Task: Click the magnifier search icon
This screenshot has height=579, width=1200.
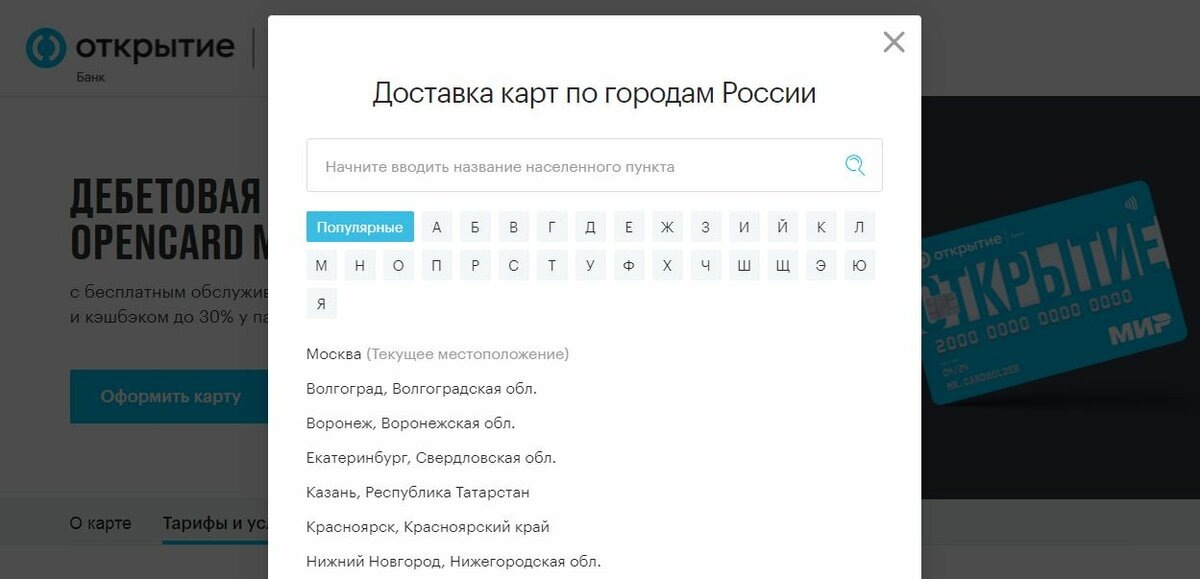Action: (854, 165)
